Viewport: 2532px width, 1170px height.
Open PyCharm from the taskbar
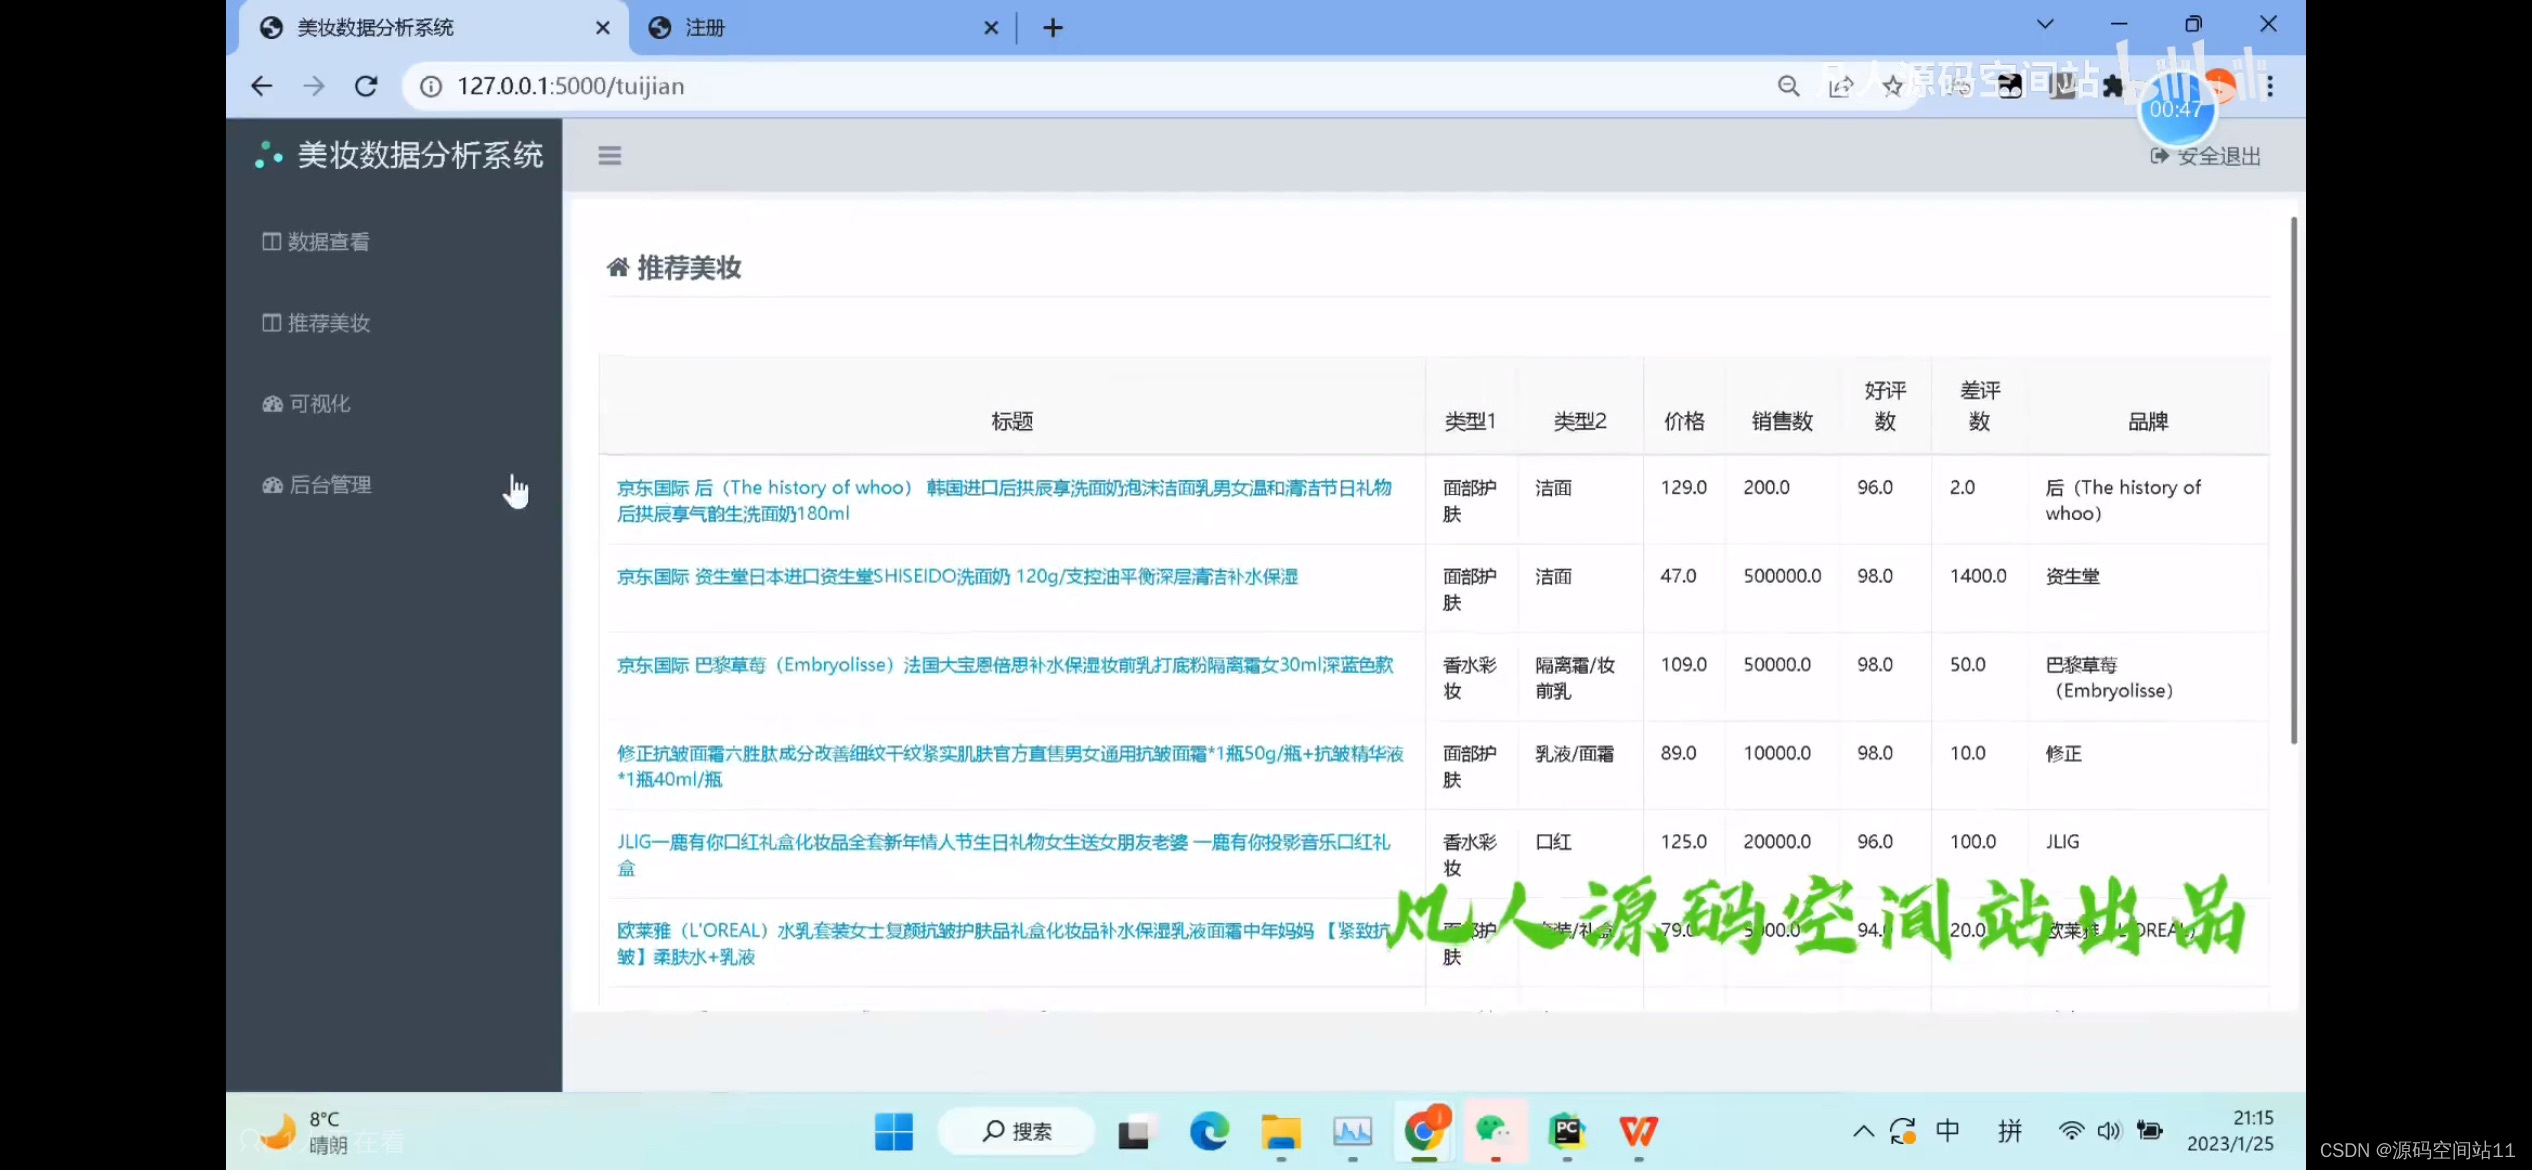(x=1566, y=1131)
